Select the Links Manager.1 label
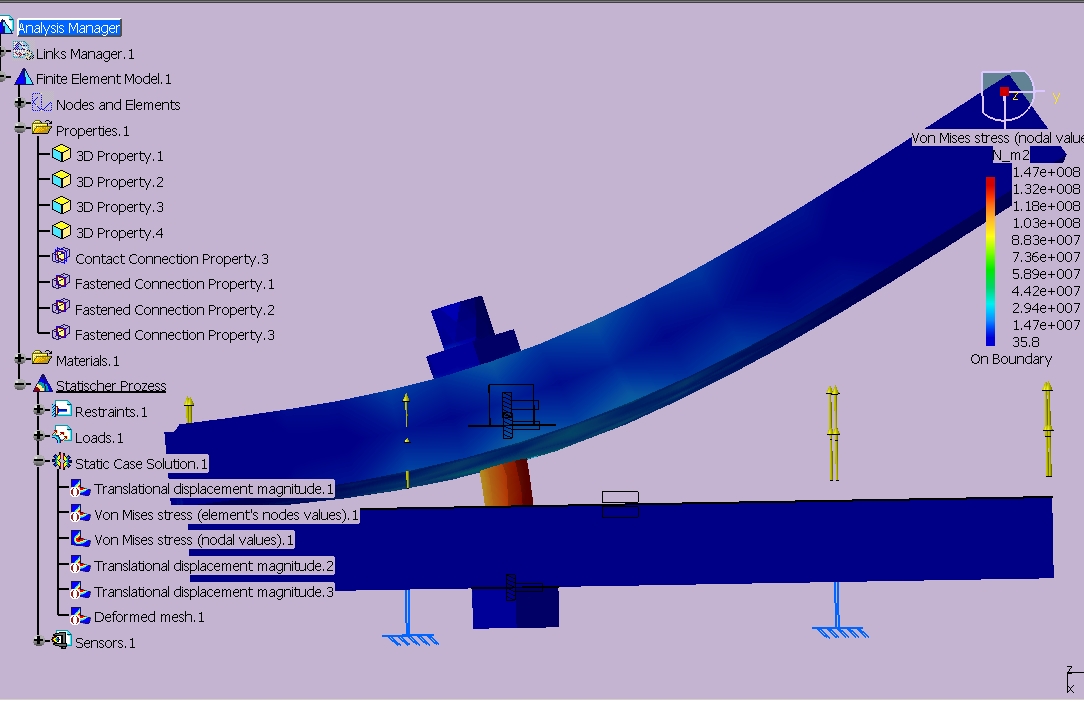1084x702 pixels. (x=85, y=54)
